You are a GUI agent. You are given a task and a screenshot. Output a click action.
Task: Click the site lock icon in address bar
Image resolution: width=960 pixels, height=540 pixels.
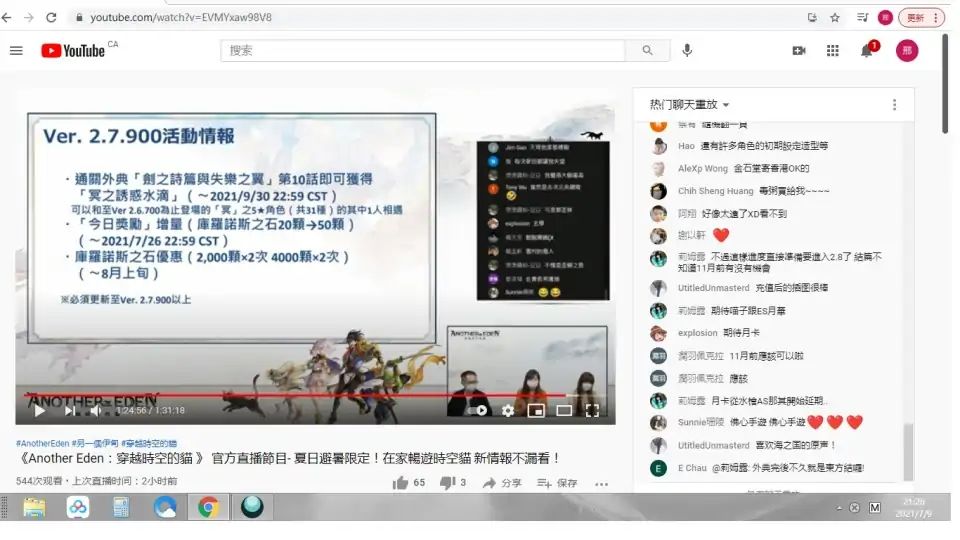pos(79,18)
